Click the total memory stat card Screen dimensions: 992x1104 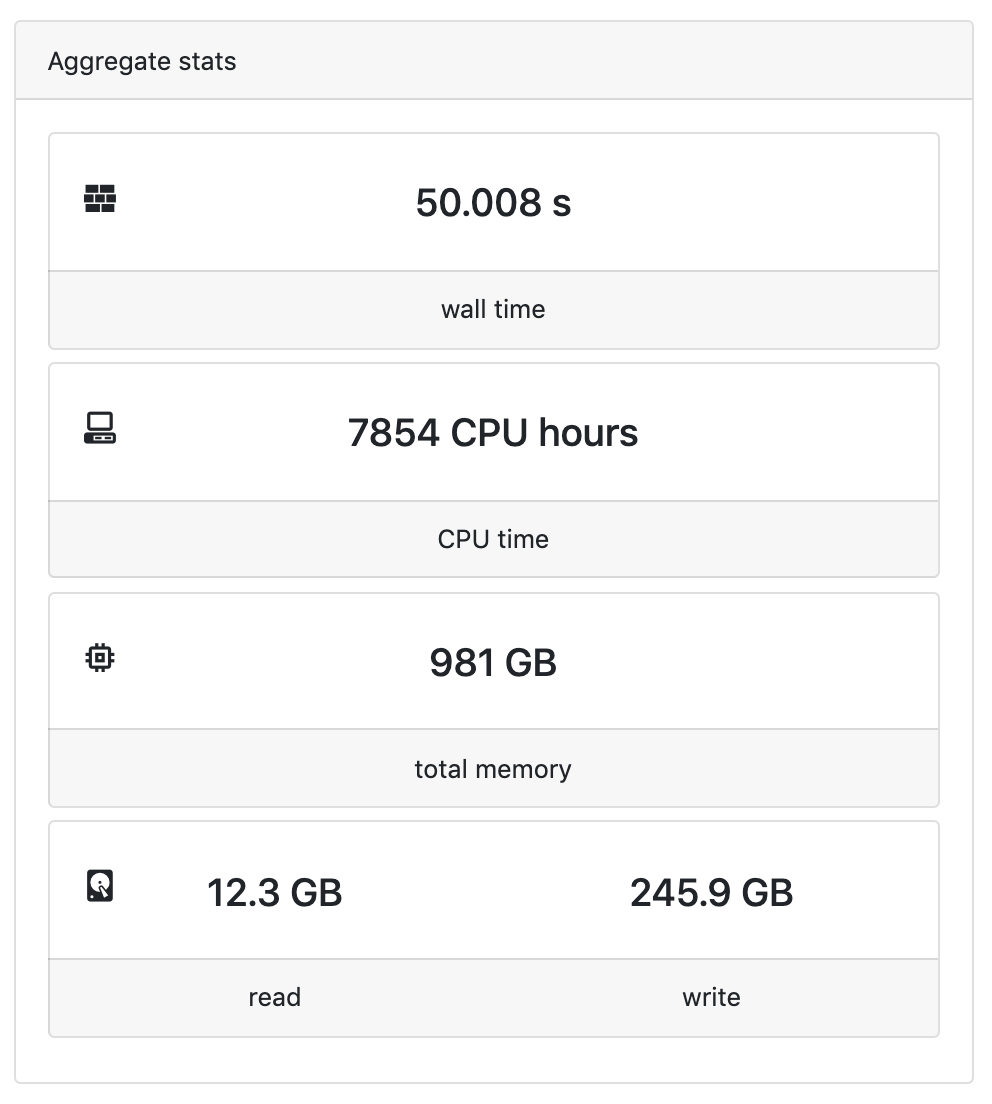coord(493,700)
